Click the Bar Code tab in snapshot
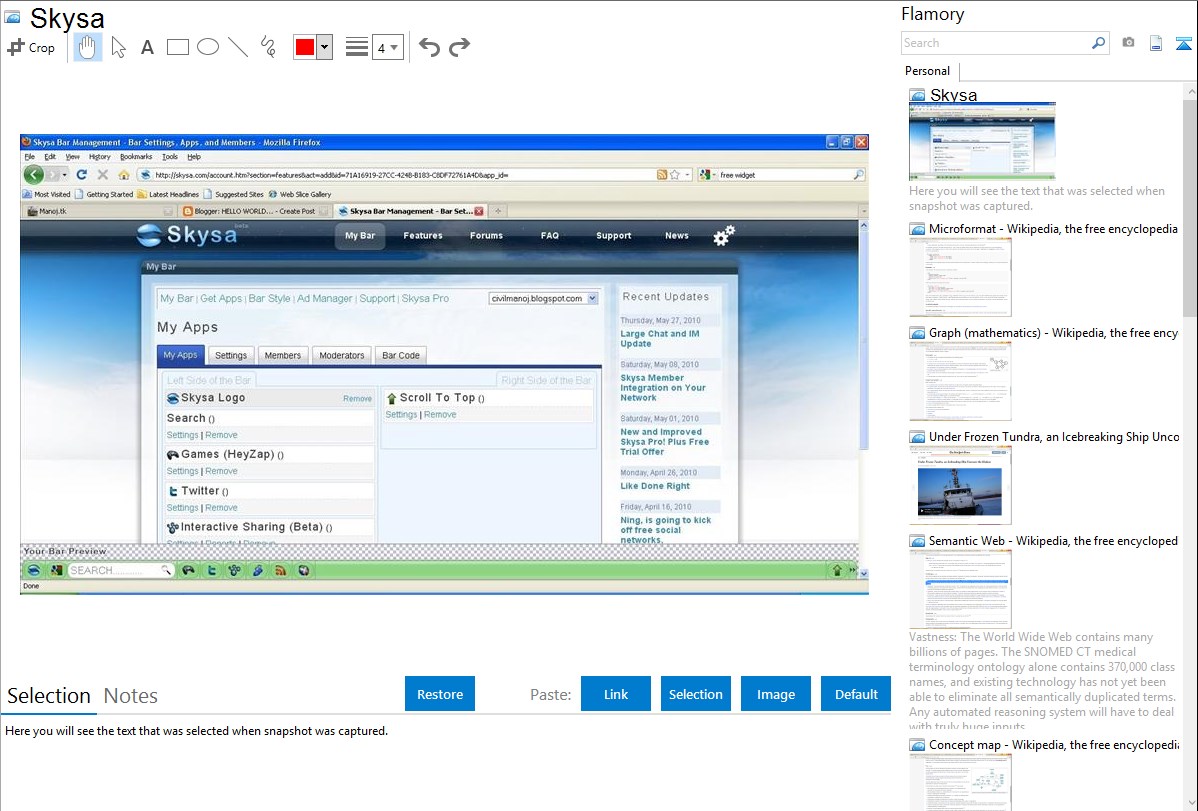Screen dimensions: 1198x811 [400, 355]
